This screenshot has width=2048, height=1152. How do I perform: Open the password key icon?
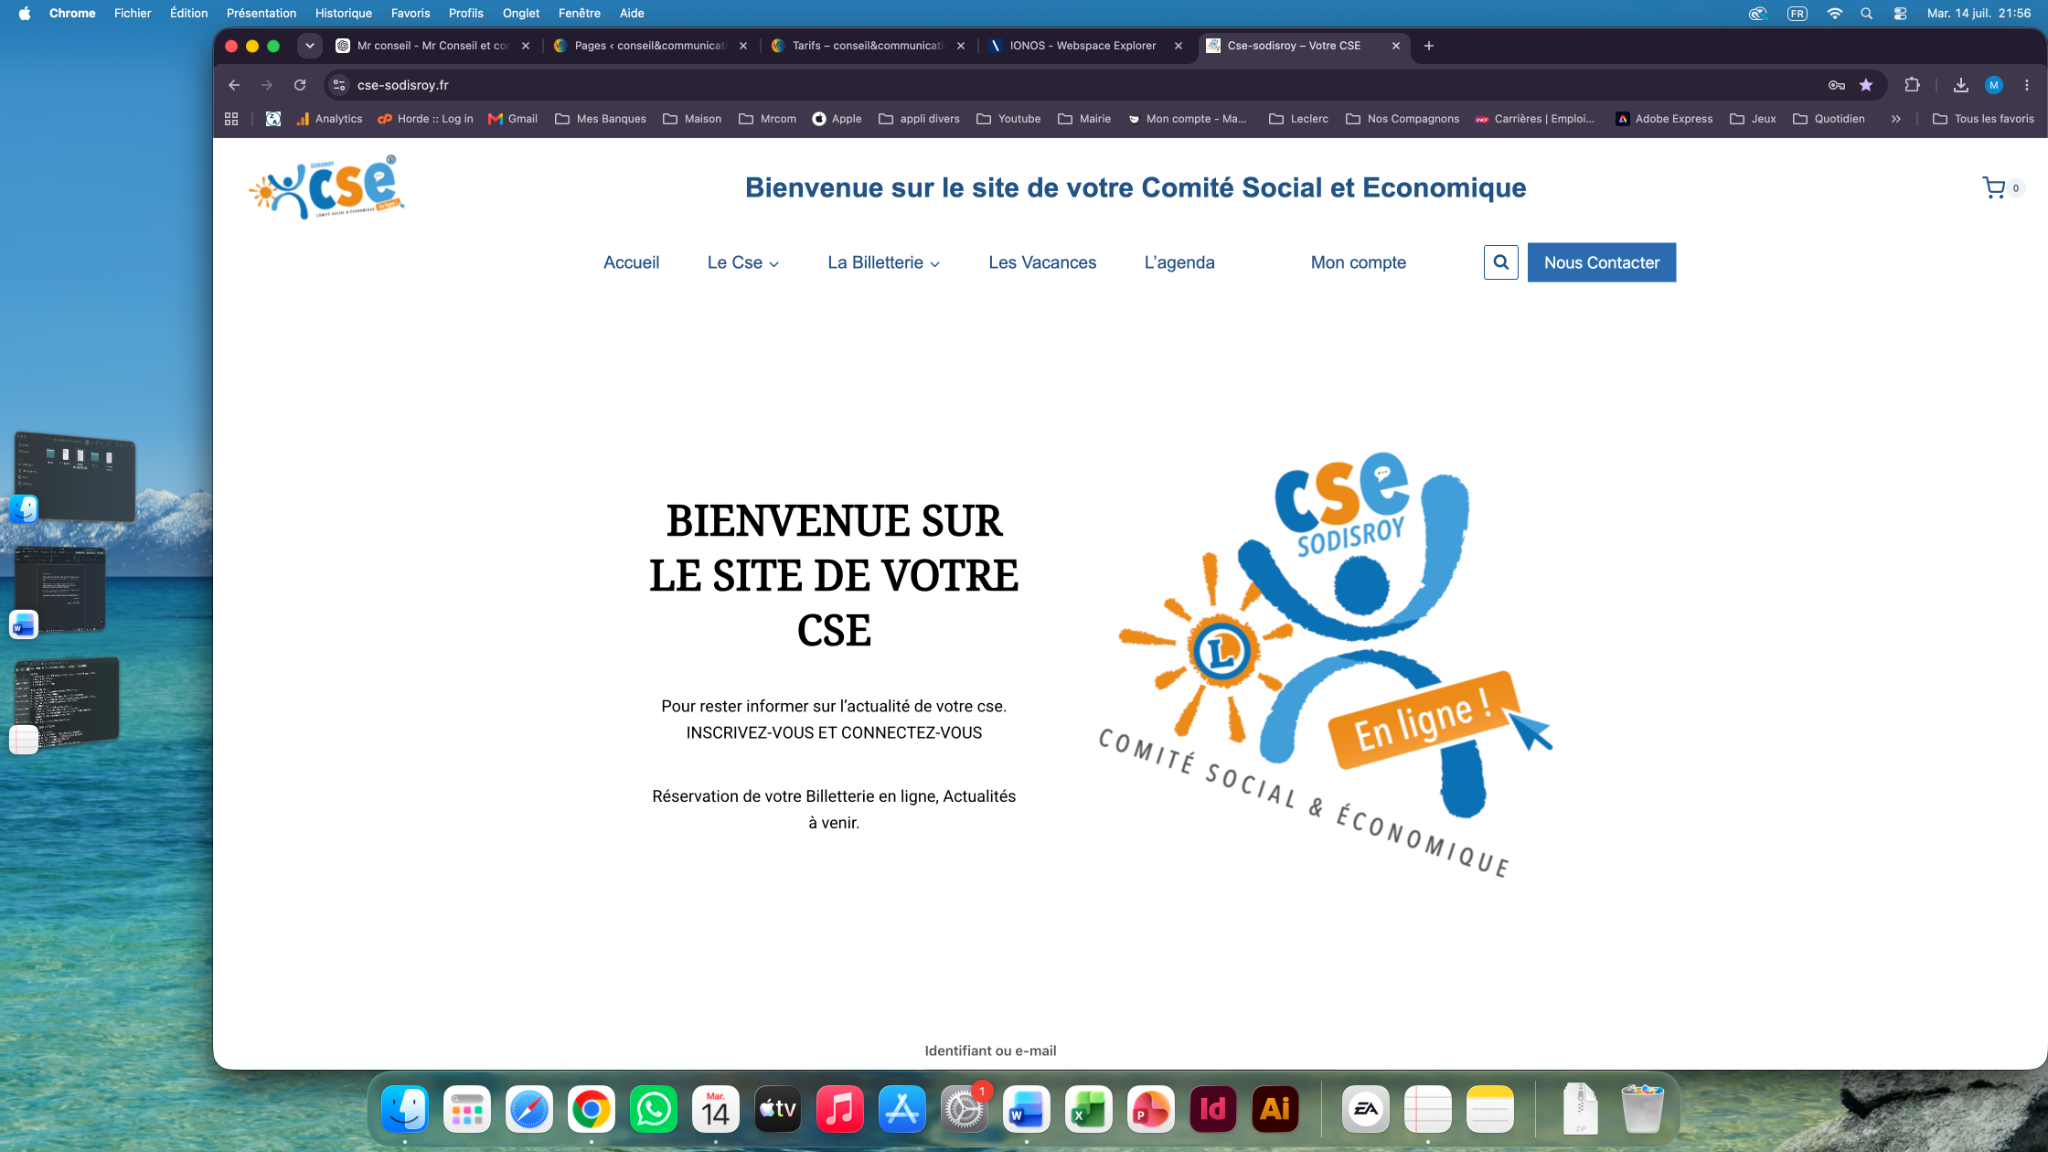click(x=1836, y=85)
